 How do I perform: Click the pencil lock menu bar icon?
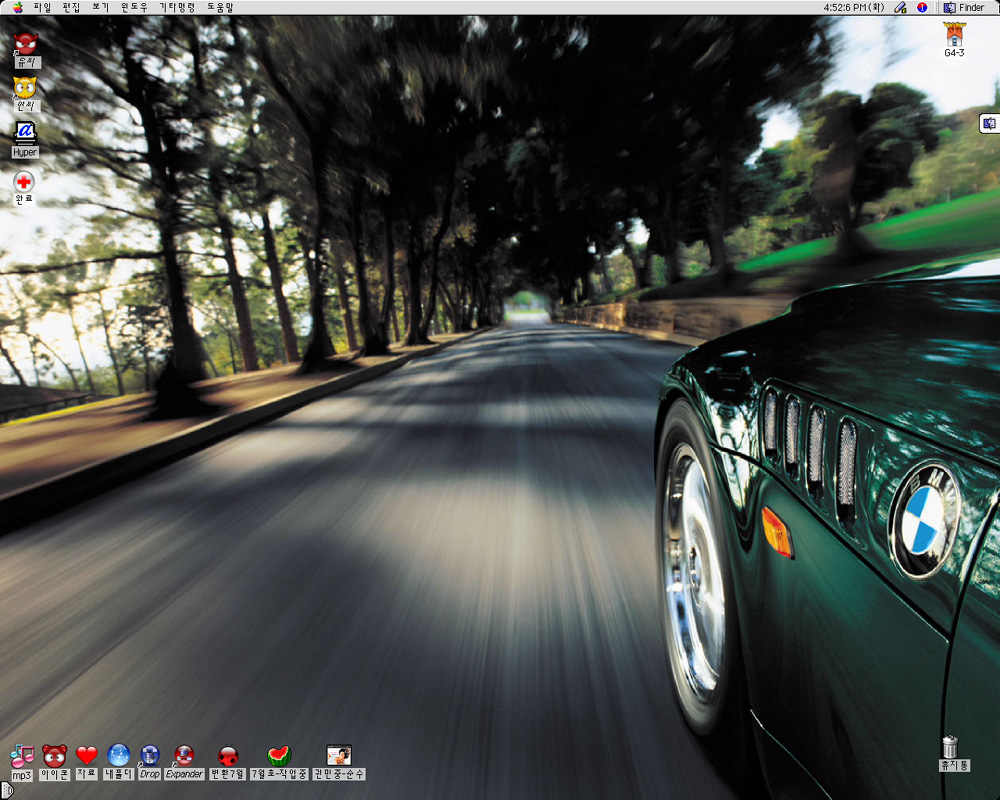click(x=901, y=7)
